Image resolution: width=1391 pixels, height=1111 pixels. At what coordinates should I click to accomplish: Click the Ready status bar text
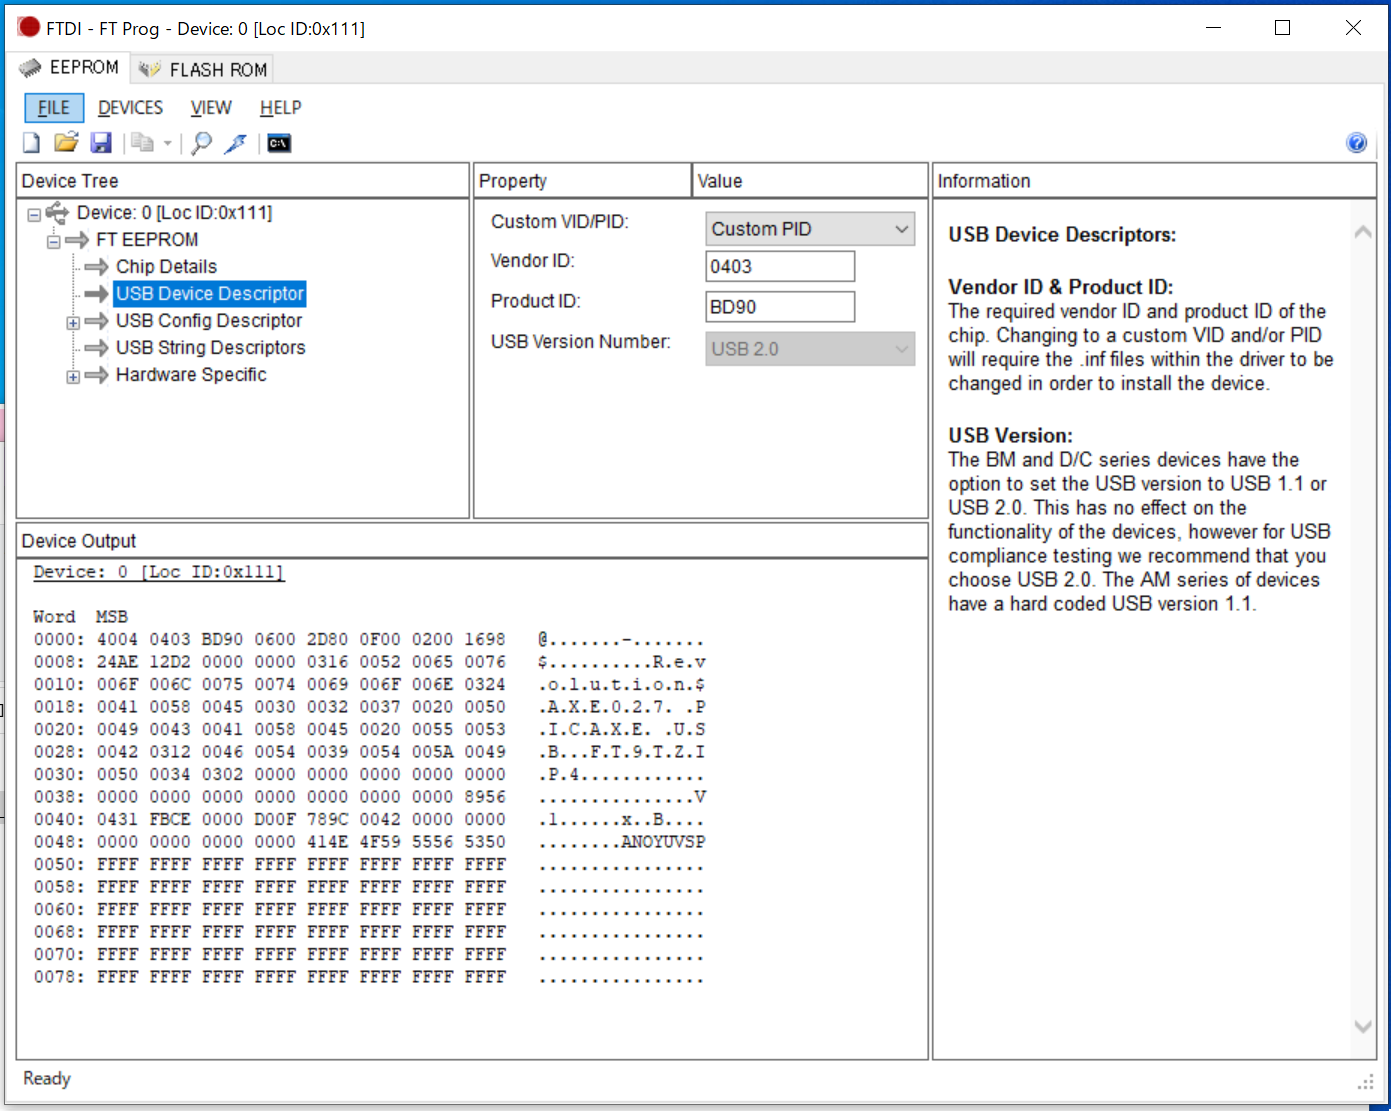pos(47,1079)
